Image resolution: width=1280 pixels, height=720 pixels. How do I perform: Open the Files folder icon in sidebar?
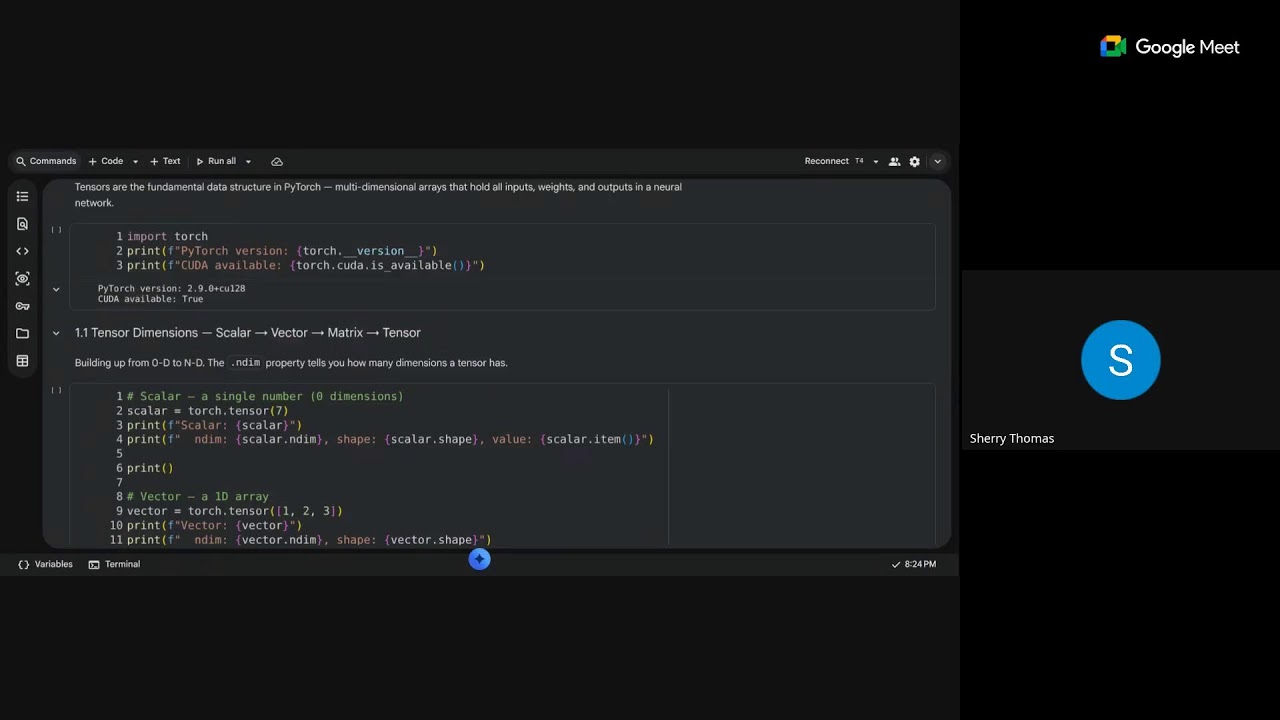[x=22, y=334]
